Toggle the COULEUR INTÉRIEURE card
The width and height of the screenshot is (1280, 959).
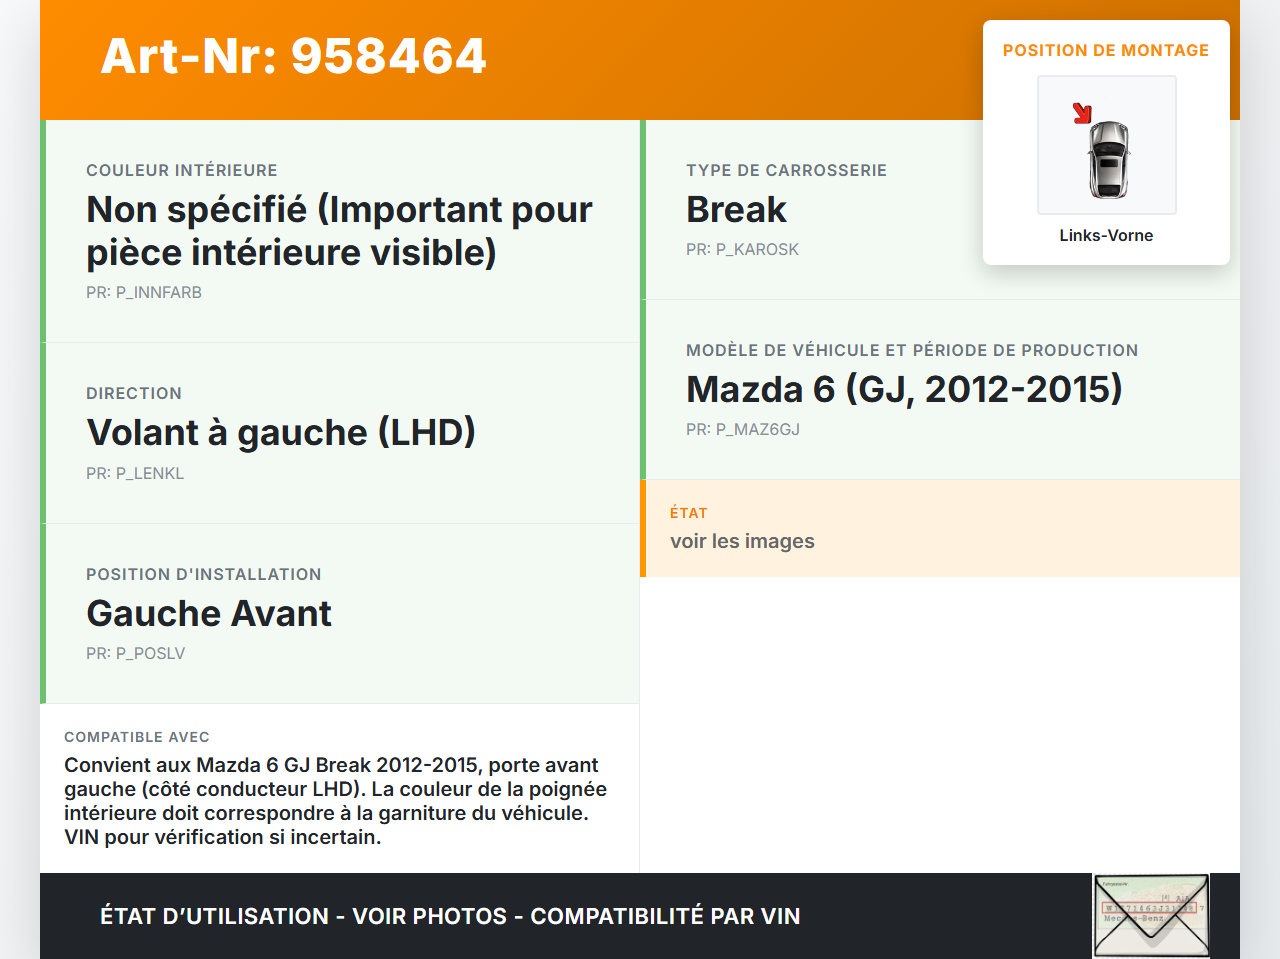click(x=340, y=229)
